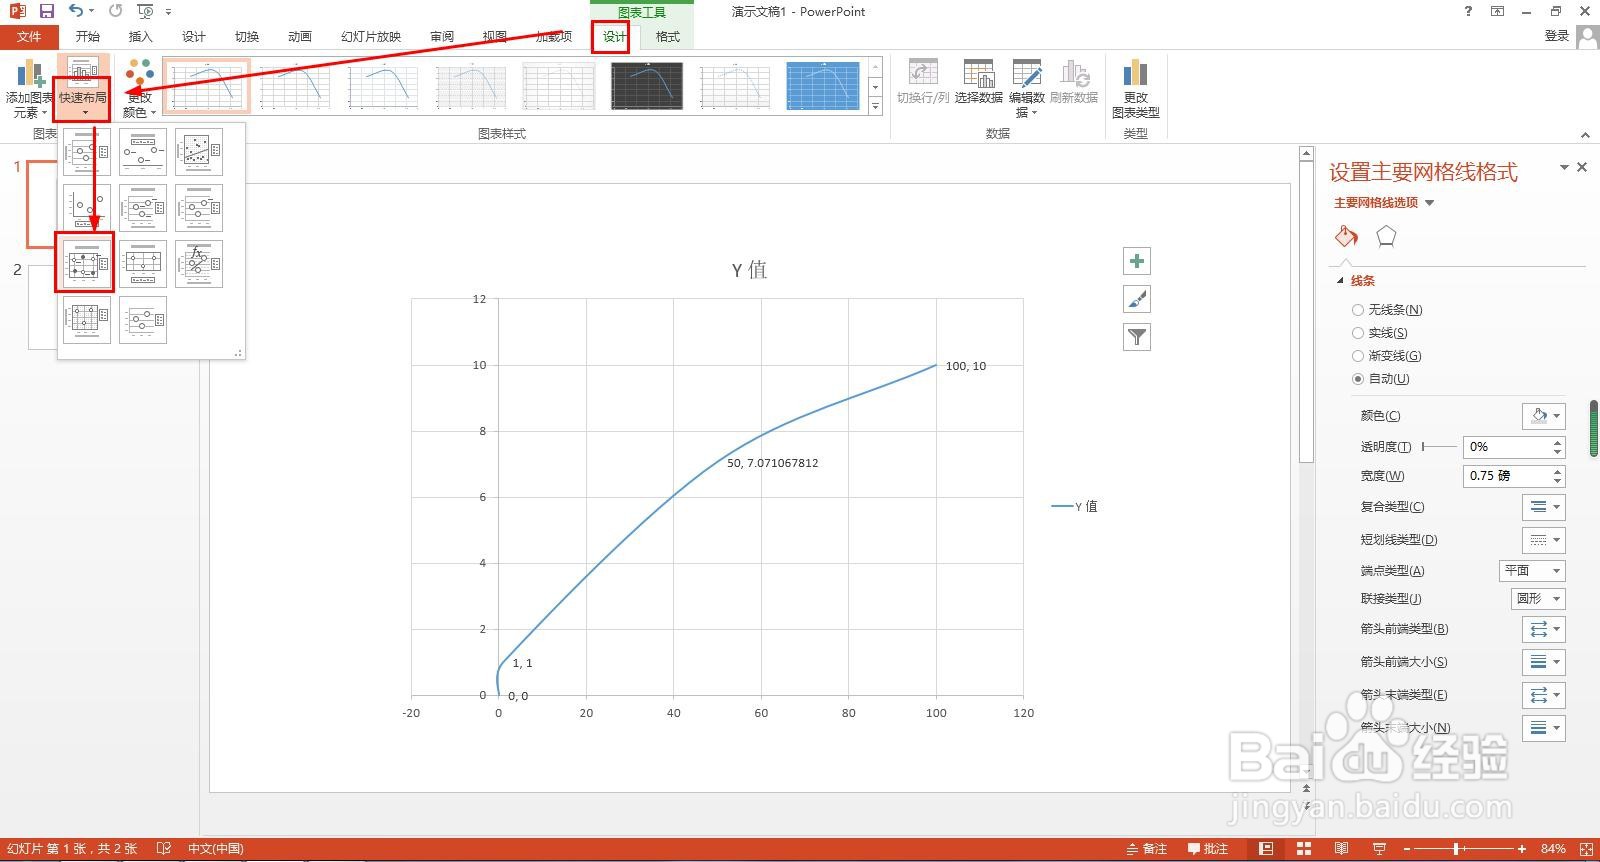Collapse the Line section expander
Viewport: 1600px width, 862px height.
(x=1341, y=281)
